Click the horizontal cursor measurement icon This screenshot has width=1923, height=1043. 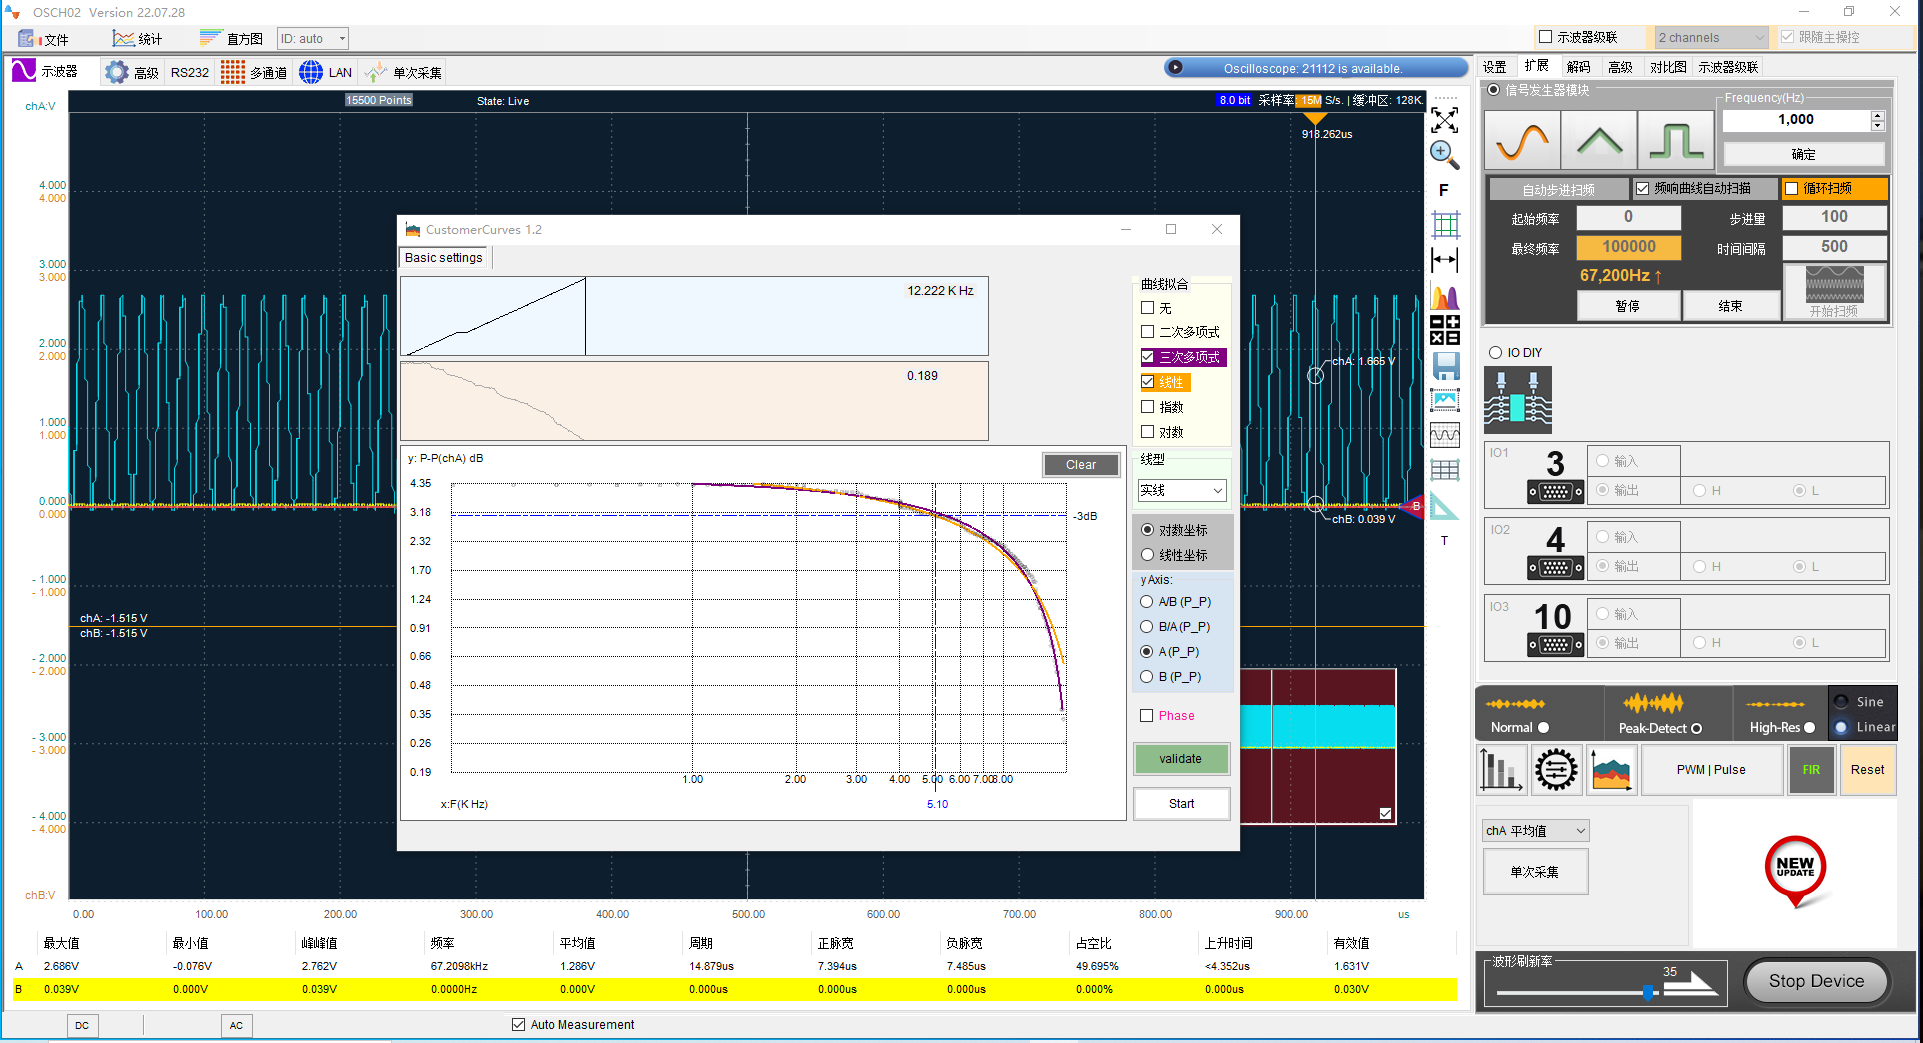[x=1444, y=260]
